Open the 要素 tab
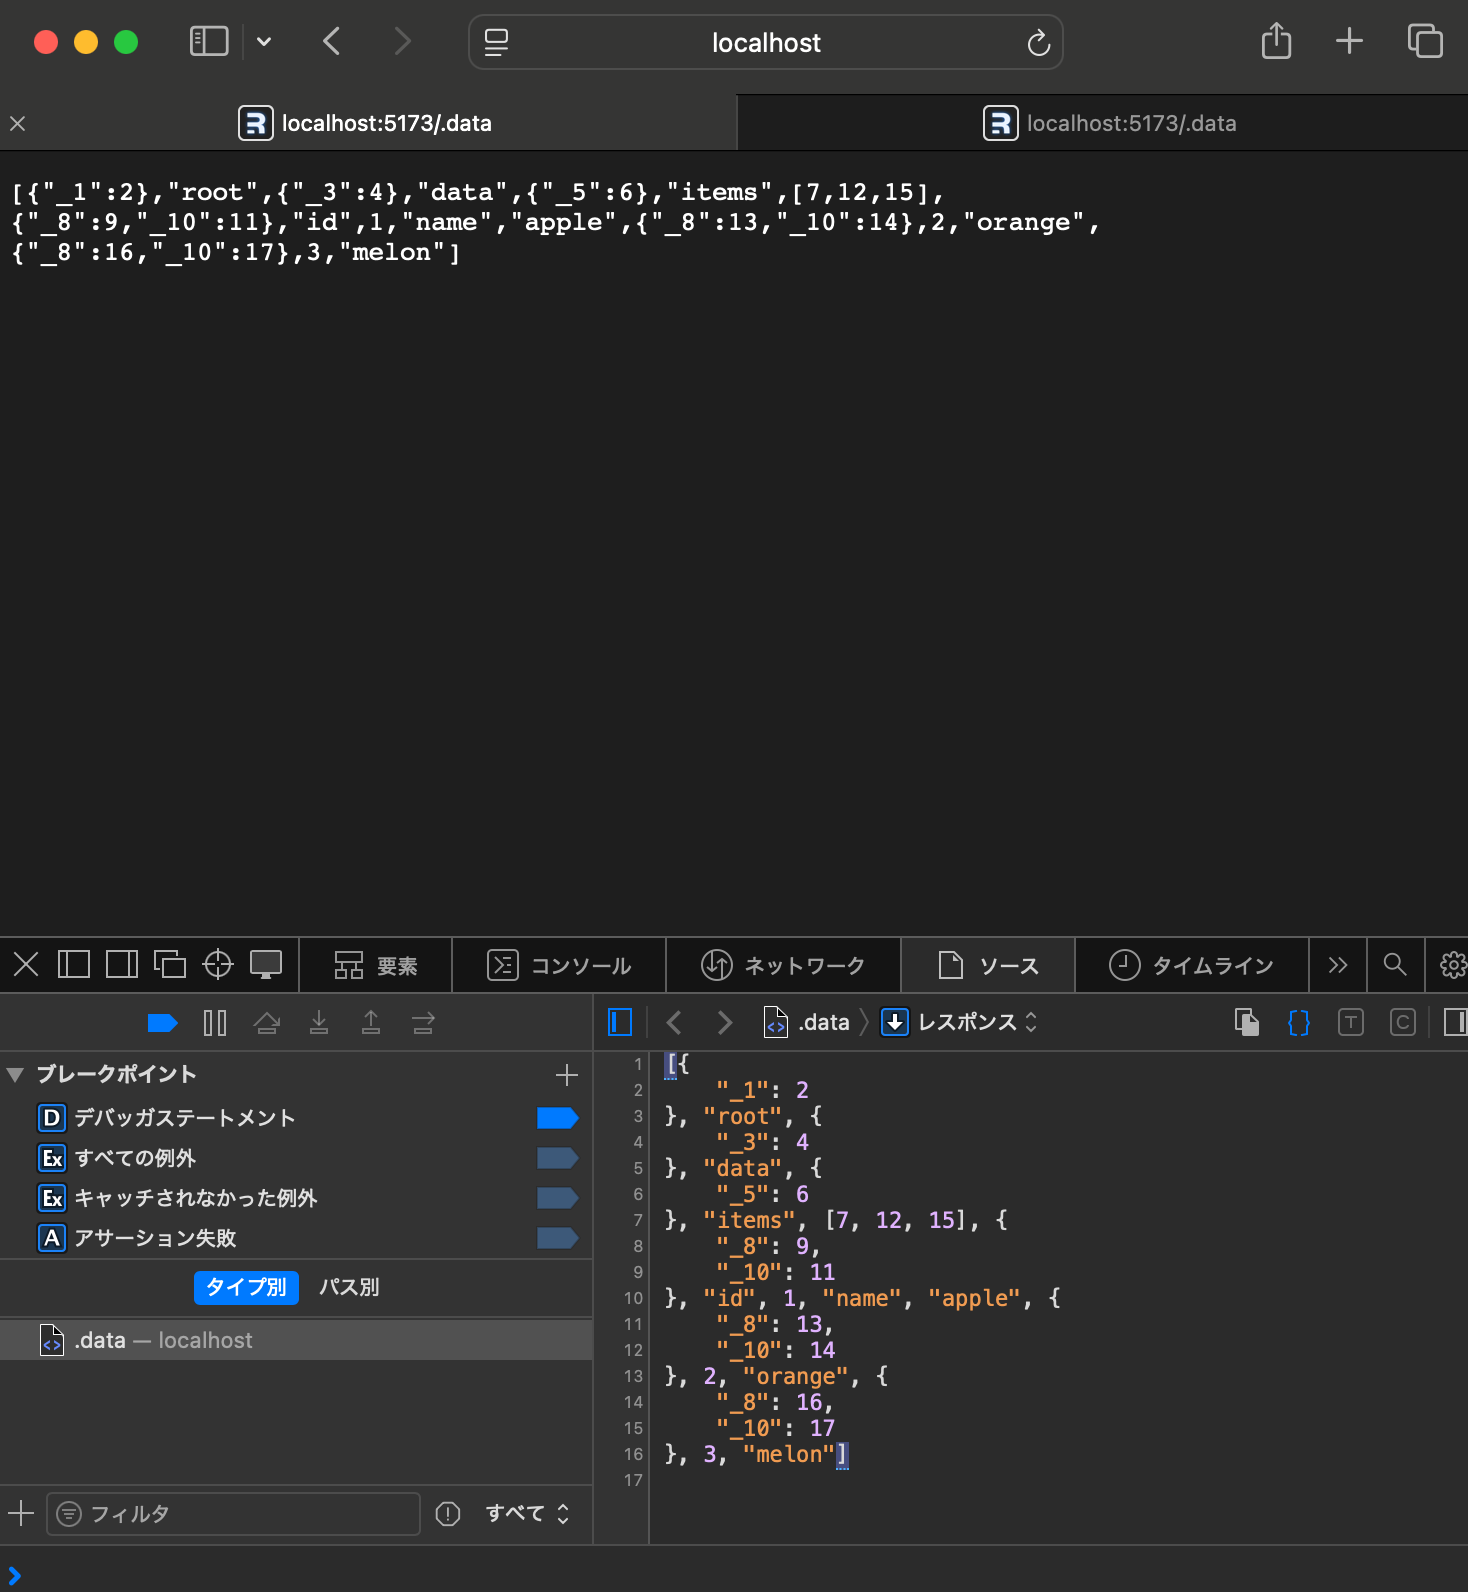The height and width of the screenshot is (1592, 1468). tap(376, 966)
